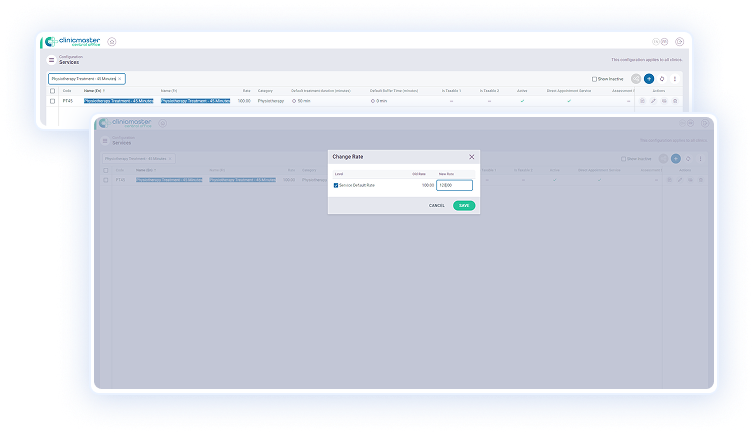Screen dimensions: 753x433
Task: Click the settings icon next to clinicmaster logo
Action: [x=111, y=42]
